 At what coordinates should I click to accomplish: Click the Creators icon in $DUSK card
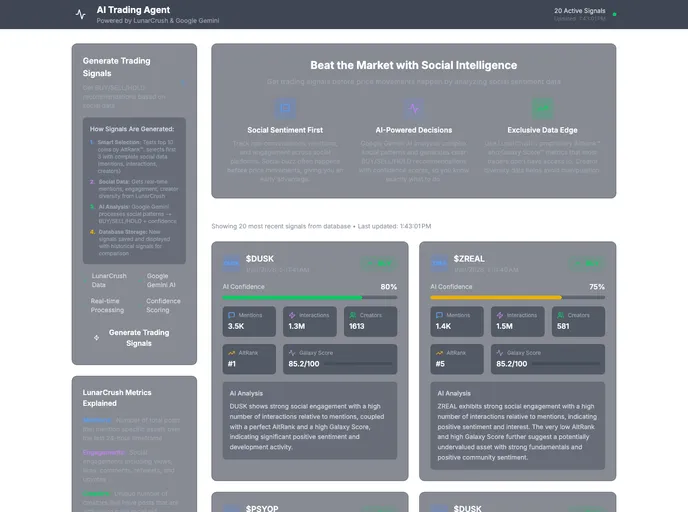[x=352, y=315]
